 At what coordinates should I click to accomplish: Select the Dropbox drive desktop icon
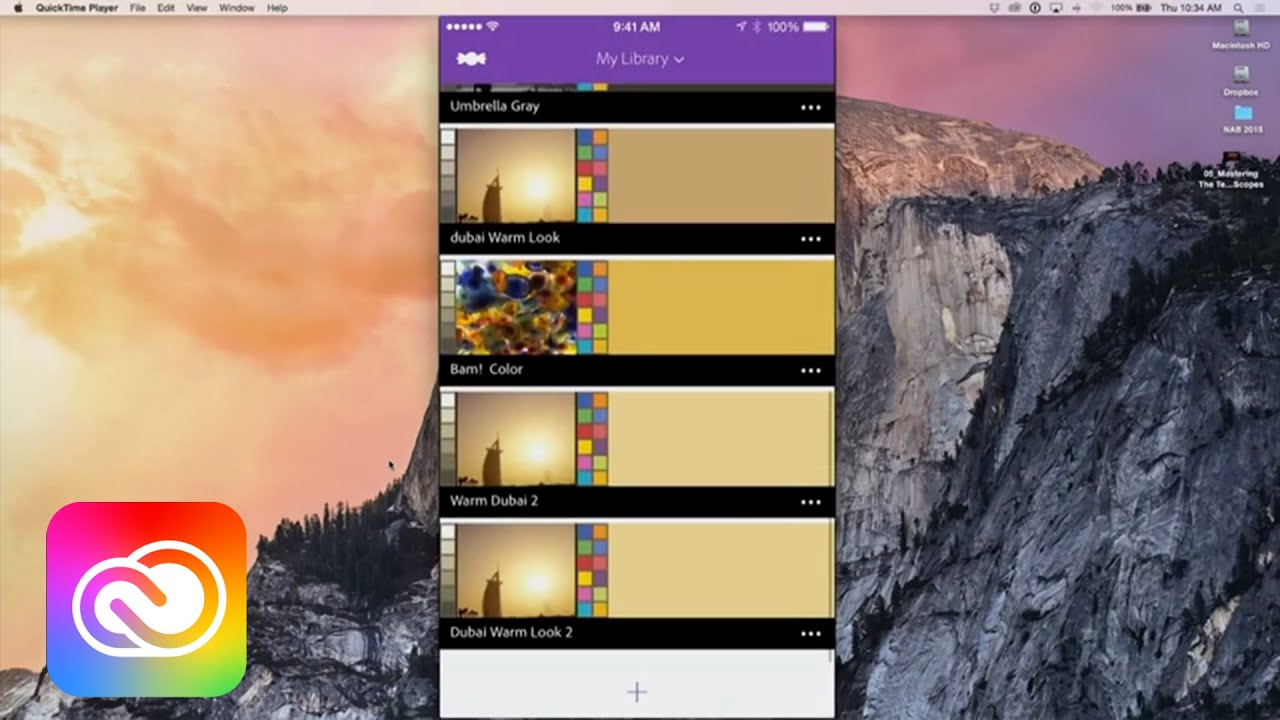(1241, 80)
